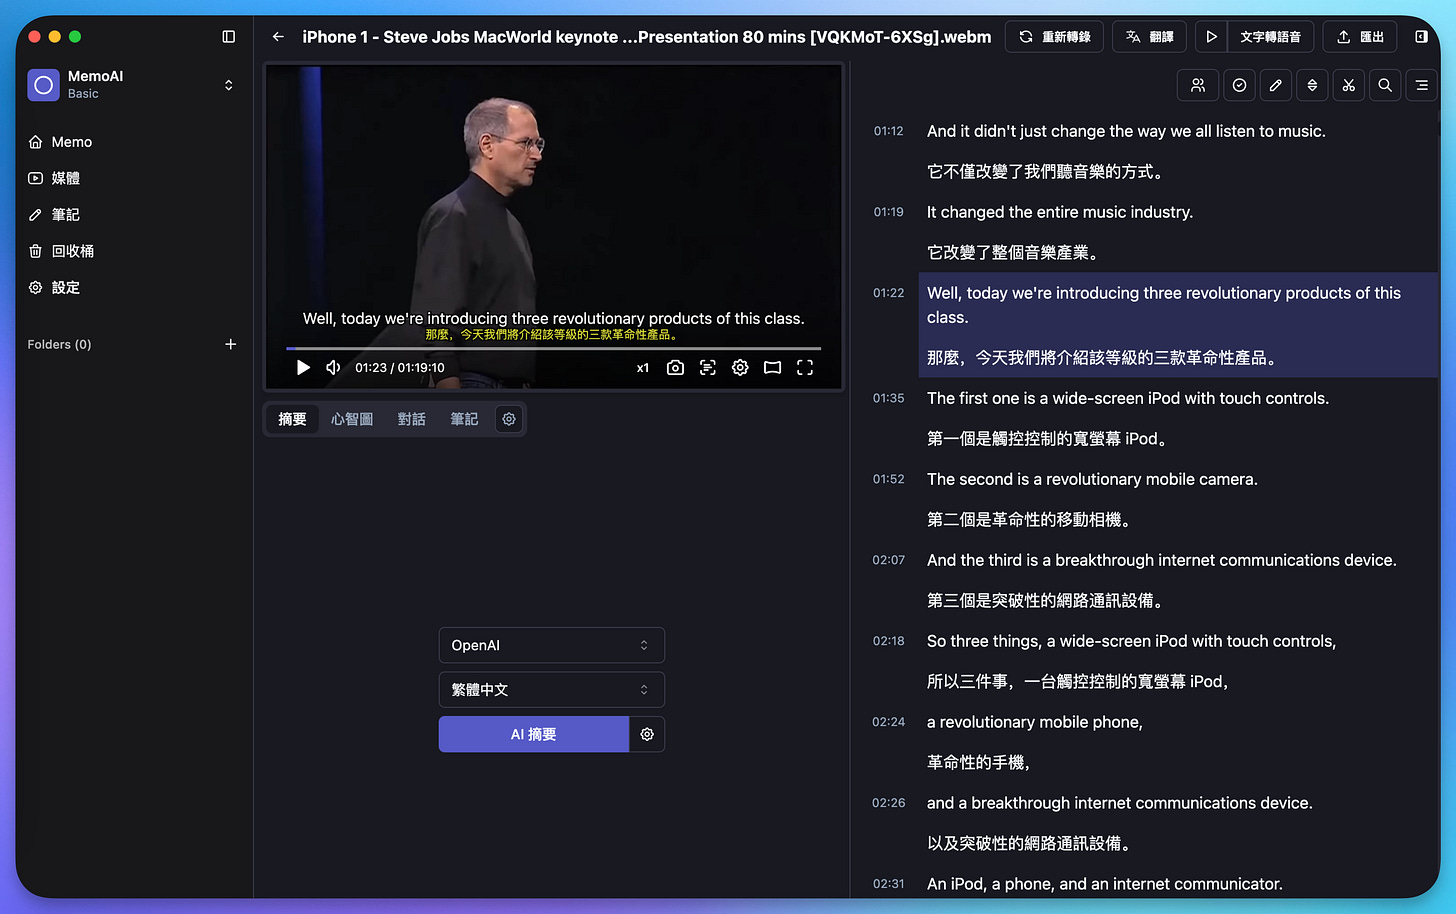Jump to timestamp 01:35

tap(888, 398)
